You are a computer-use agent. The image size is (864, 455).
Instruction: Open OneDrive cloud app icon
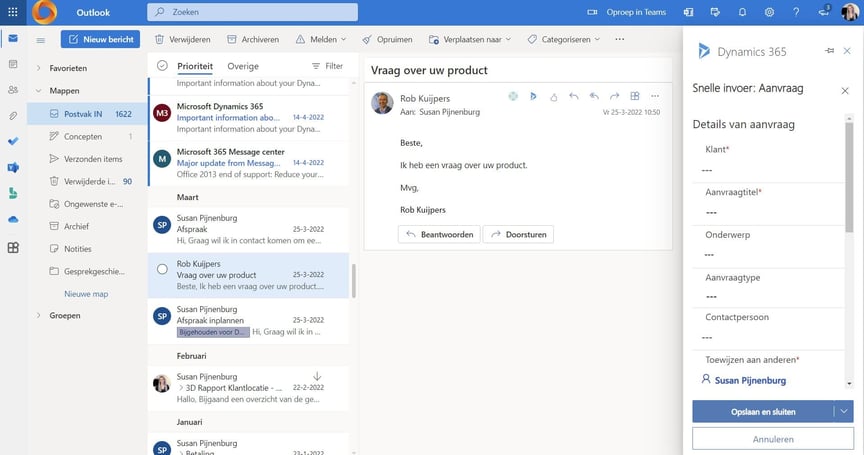pos(13,219)
